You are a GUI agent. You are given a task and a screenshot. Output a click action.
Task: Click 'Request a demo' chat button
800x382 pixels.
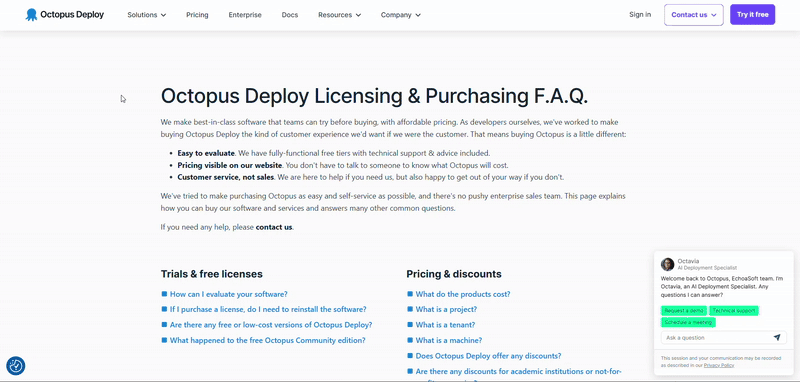tap(684, 311)
